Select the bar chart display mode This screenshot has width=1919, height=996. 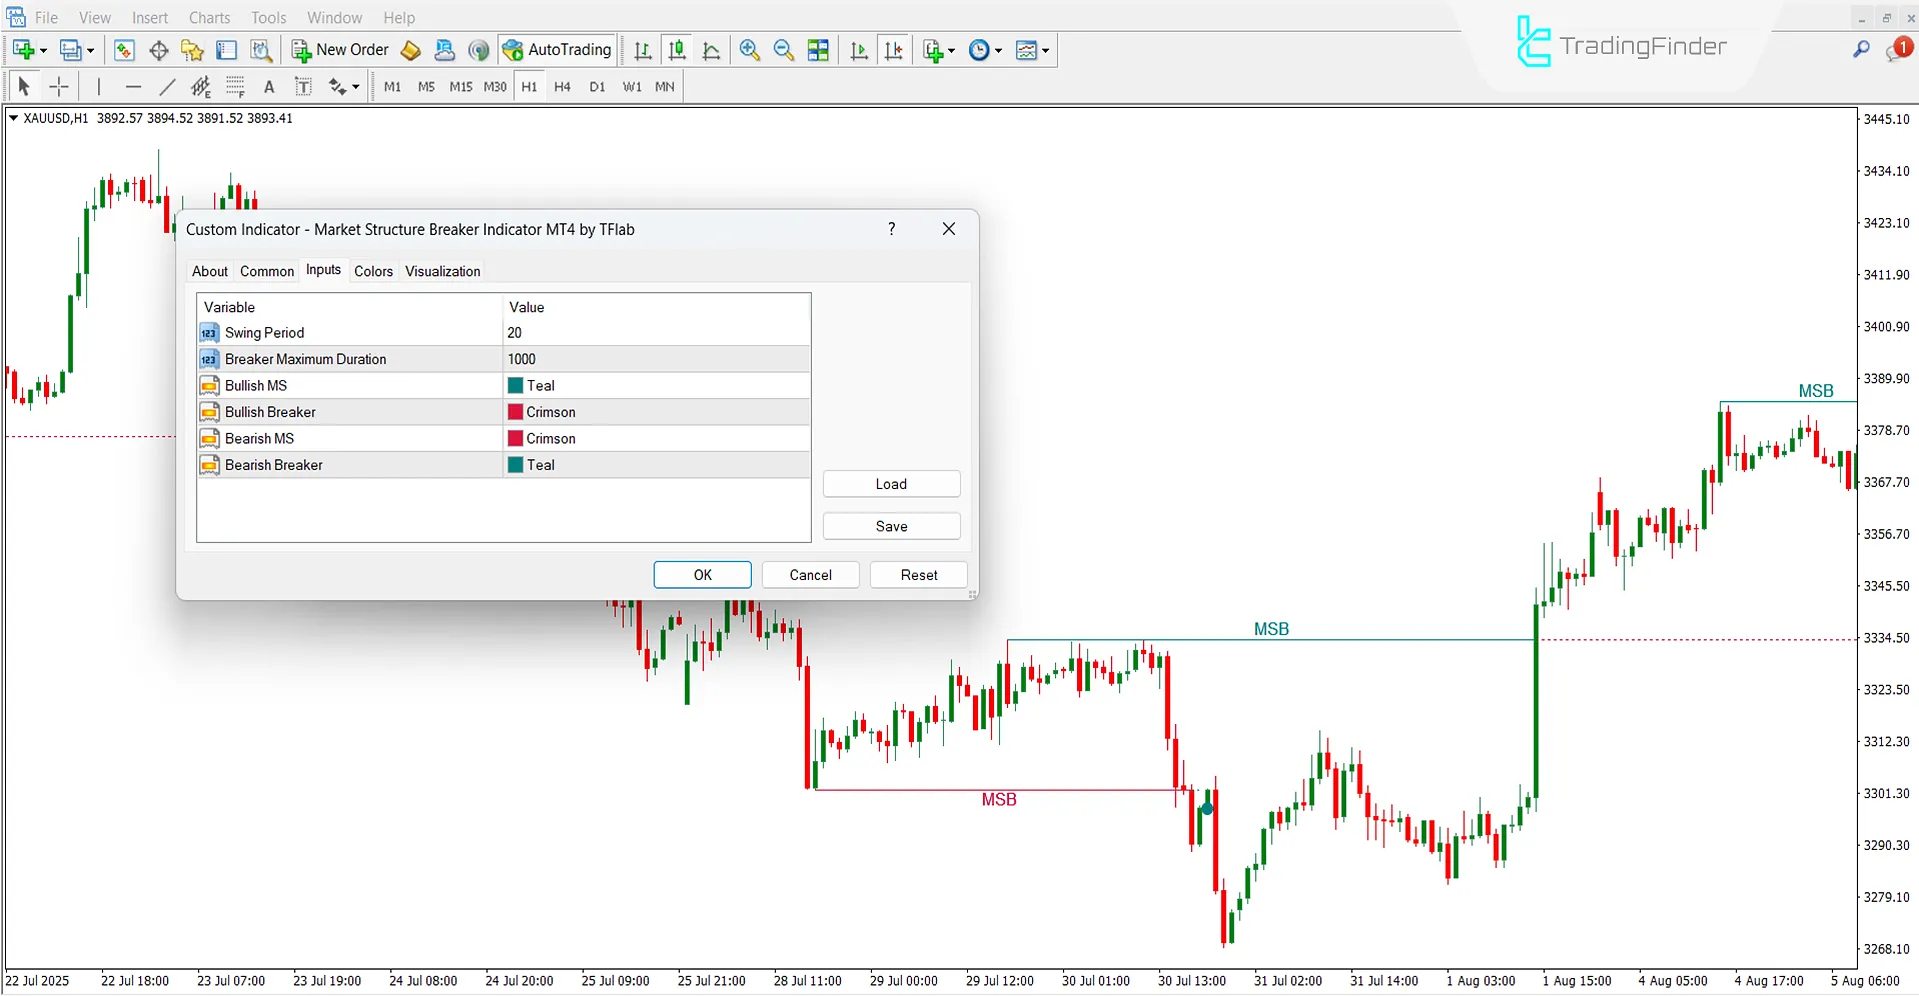642,50
